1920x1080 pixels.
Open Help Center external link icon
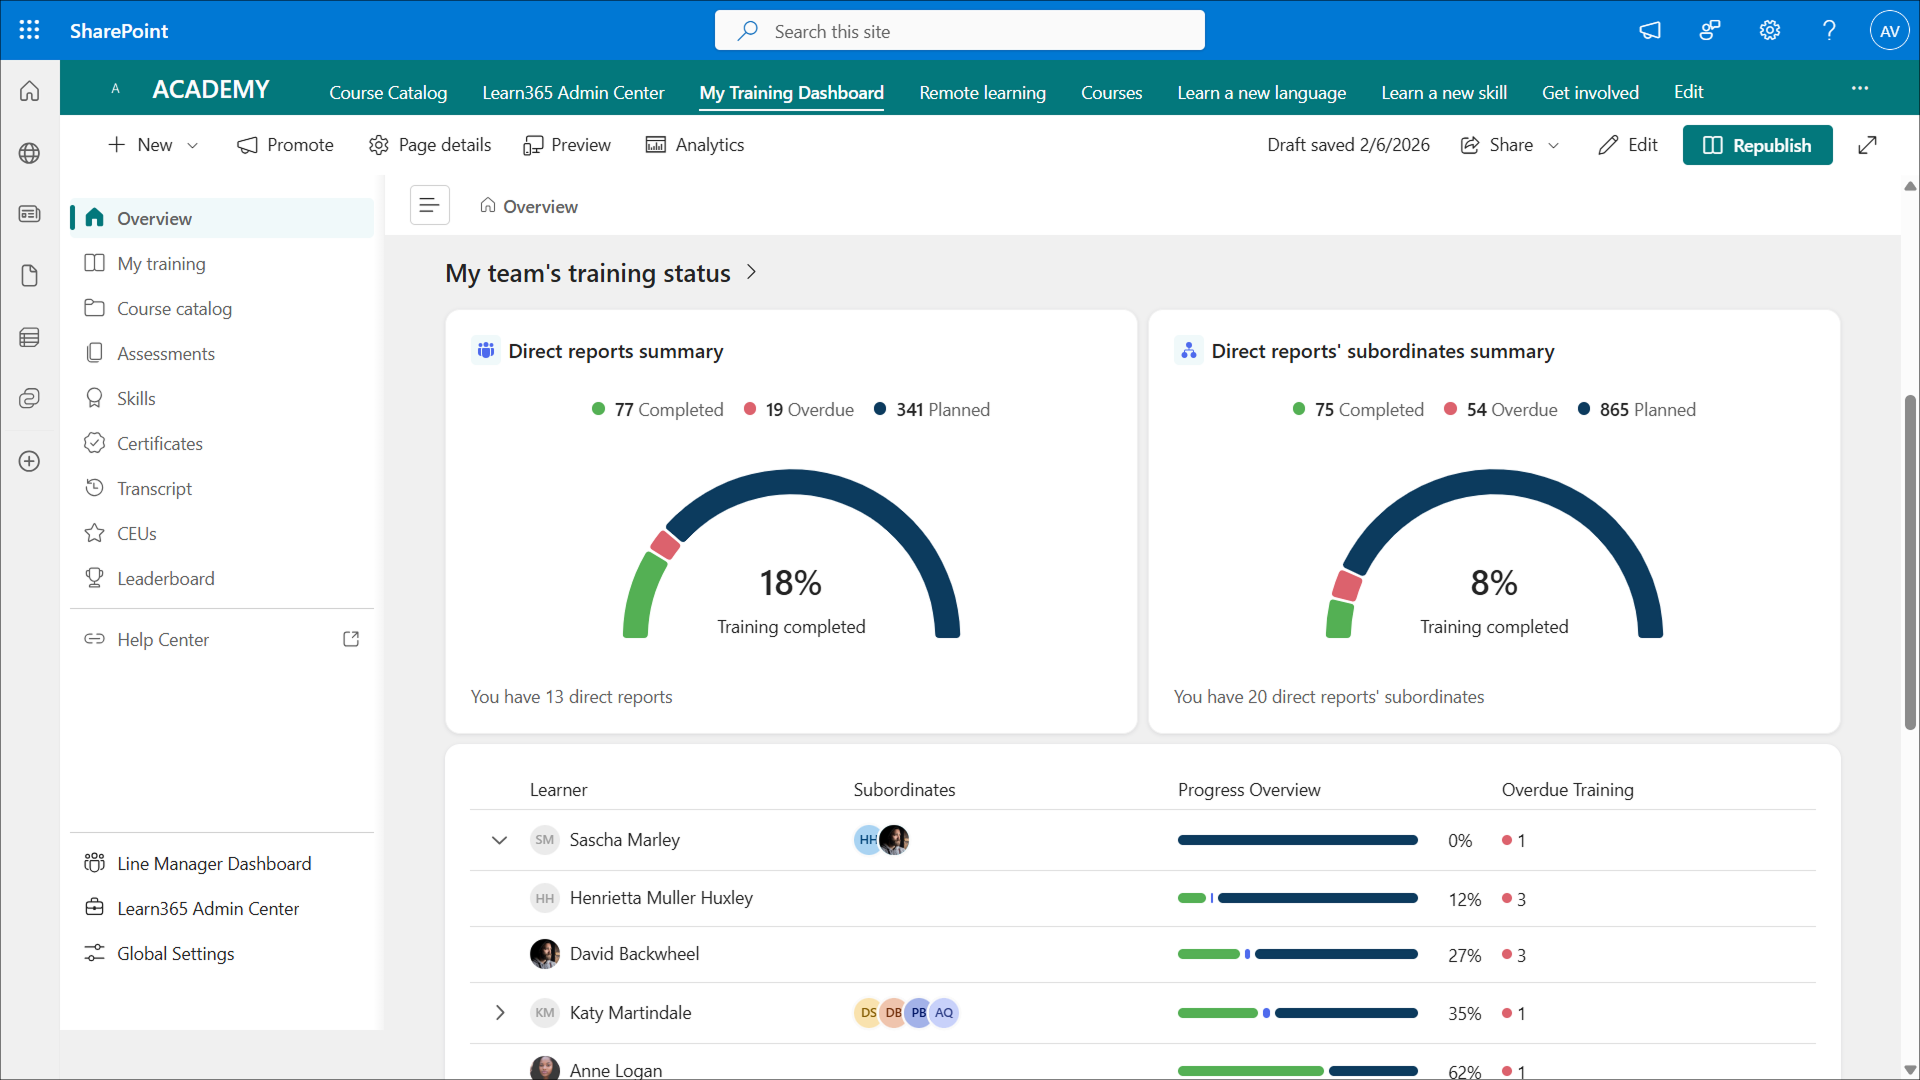351,639
